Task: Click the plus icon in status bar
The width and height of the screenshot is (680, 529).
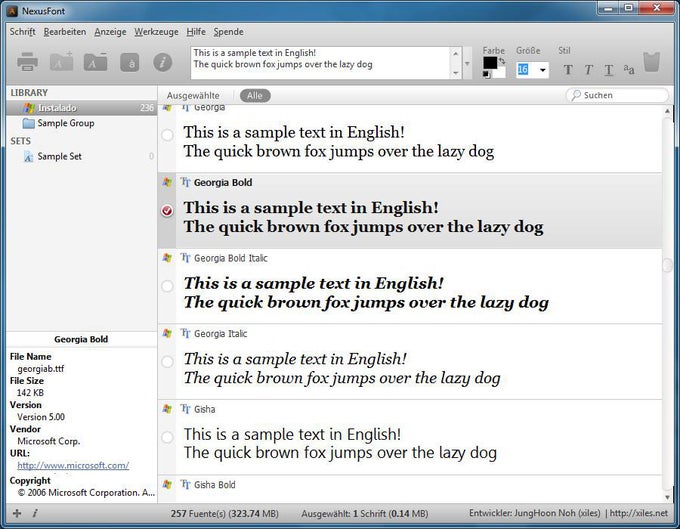Action: point(17,513)
